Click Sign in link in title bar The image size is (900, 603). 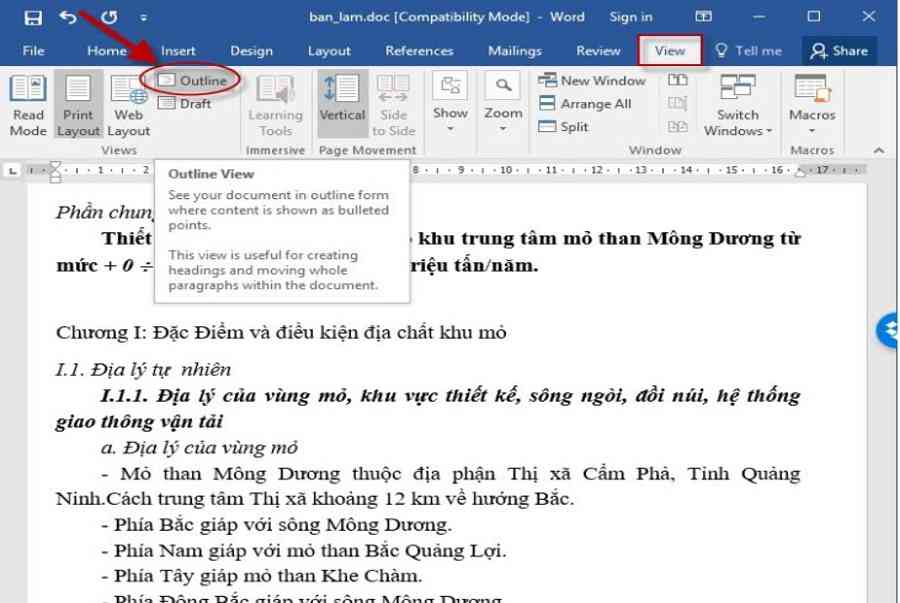click(631, 17)
